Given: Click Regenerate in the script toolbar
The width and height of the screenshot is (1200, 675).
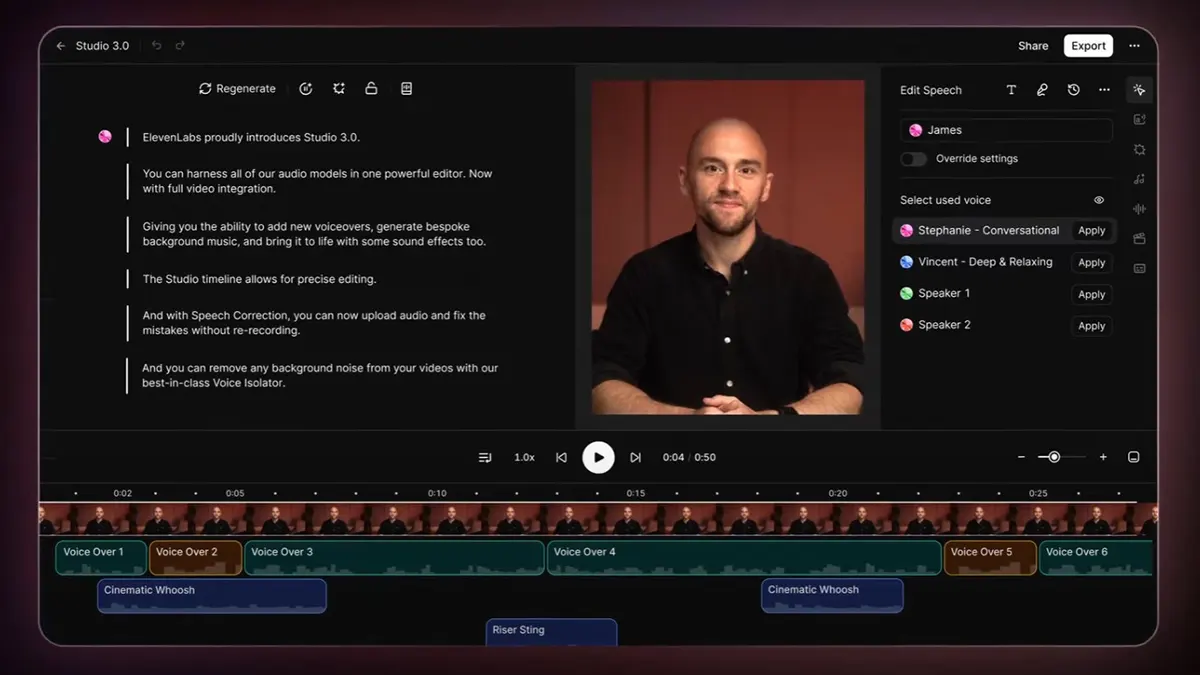Looking at the screenshot, I should point(237,89).
